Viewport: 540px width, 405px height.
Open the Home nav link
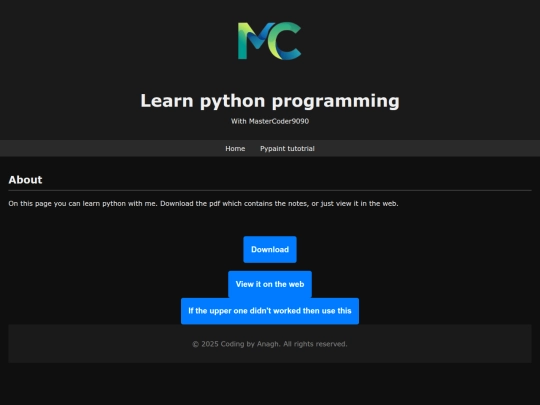[x=235, y=148]
